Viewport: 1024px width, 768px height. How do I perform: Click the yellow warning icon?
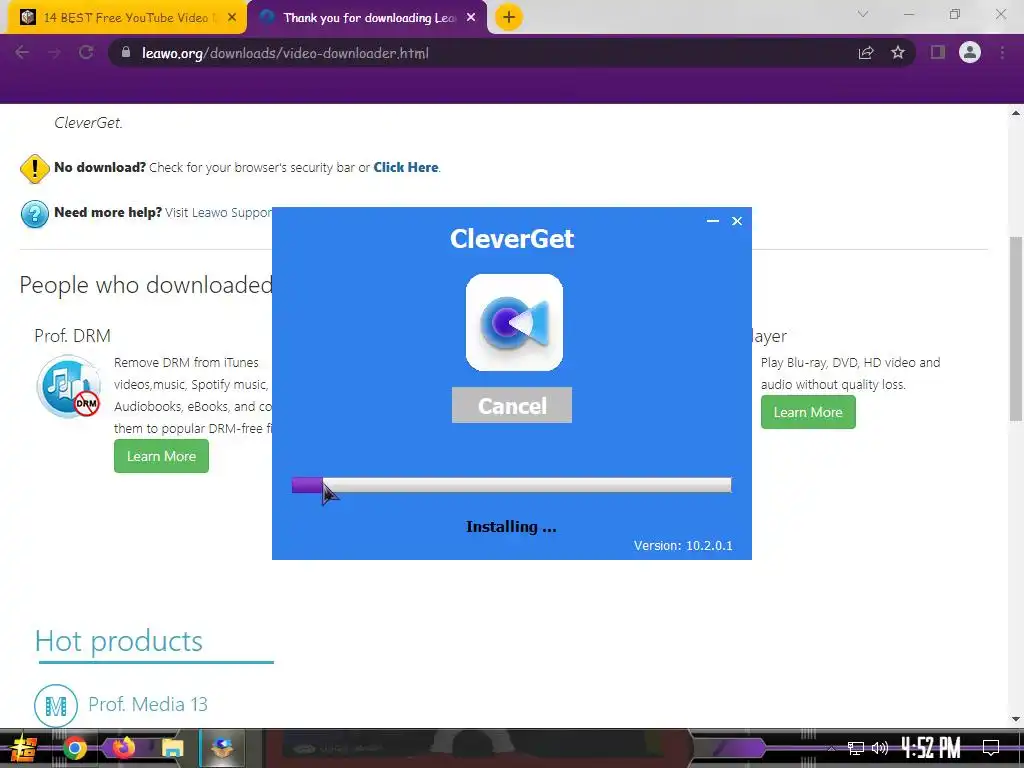pyautogui.click(x=35, y=168)
